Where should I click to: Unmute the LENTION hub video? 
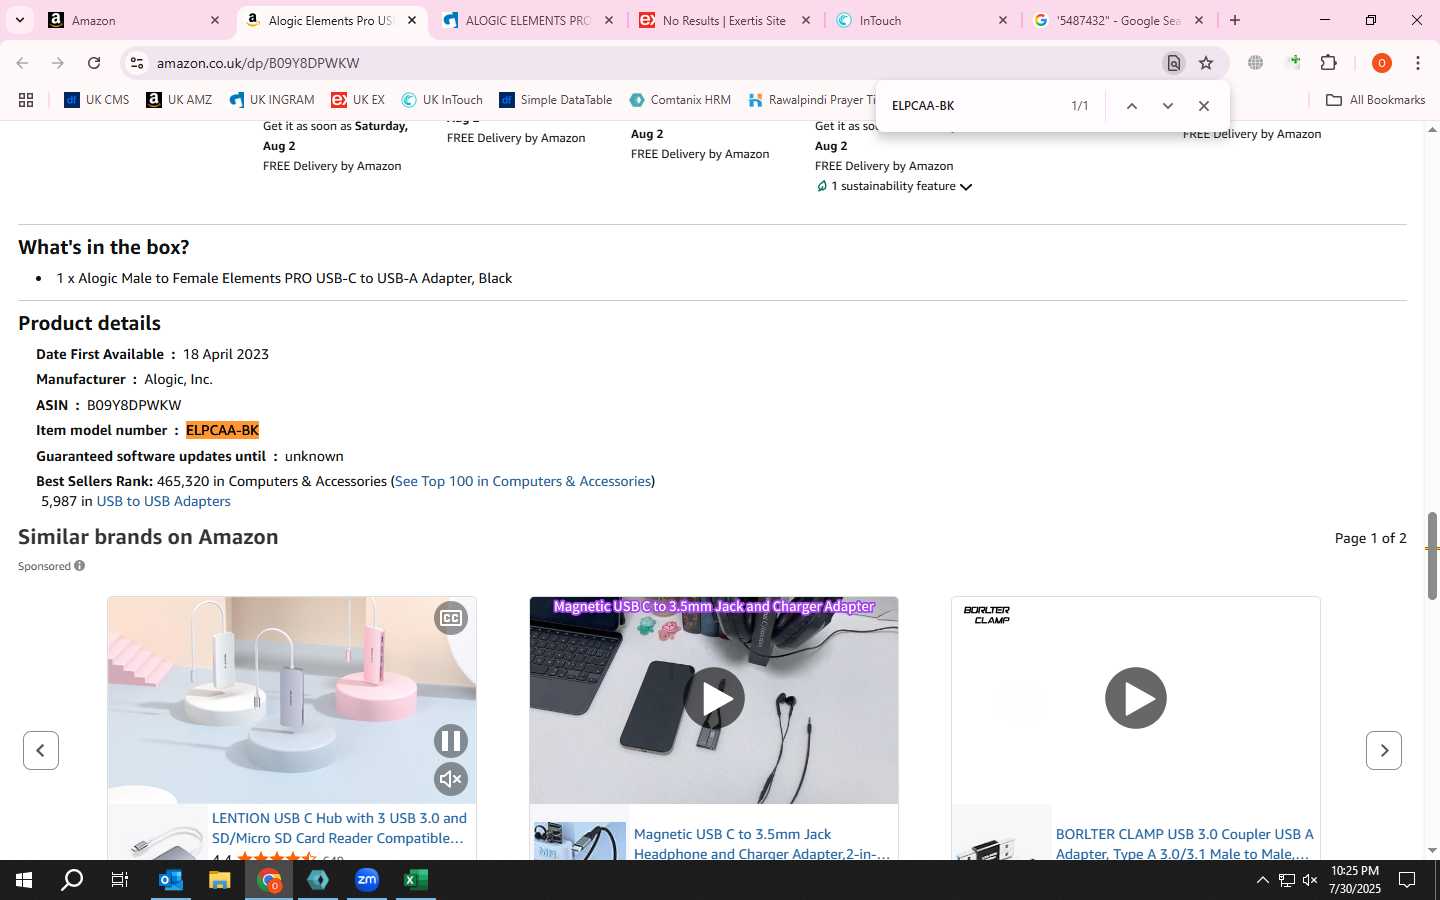point(451,779)
